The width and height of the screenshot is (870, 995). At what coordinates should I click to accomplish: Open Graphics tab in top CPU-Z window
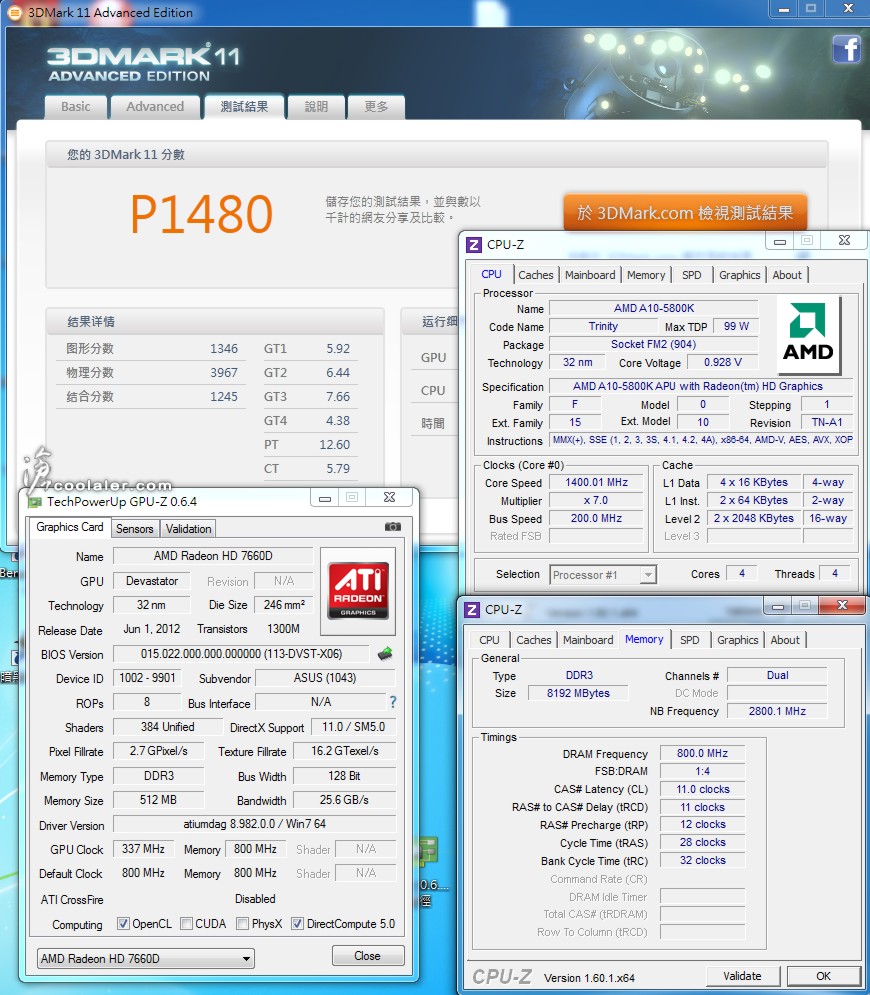click(x=739, y=275)
